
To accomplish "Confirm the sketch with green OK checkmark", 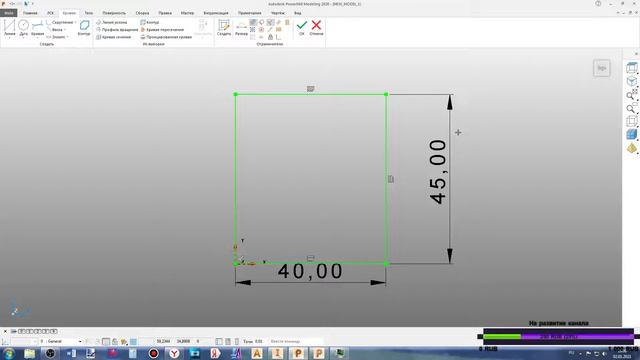I will point(302,28).
